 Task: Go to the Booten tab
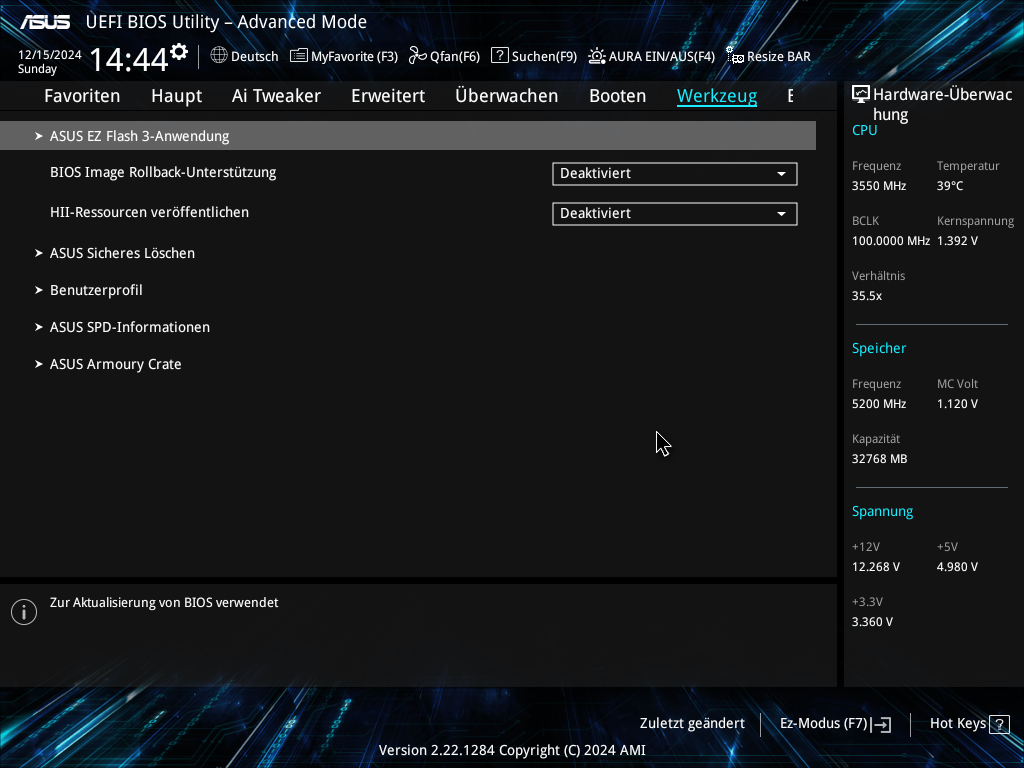pyautogui.click(x=618, y=96)
